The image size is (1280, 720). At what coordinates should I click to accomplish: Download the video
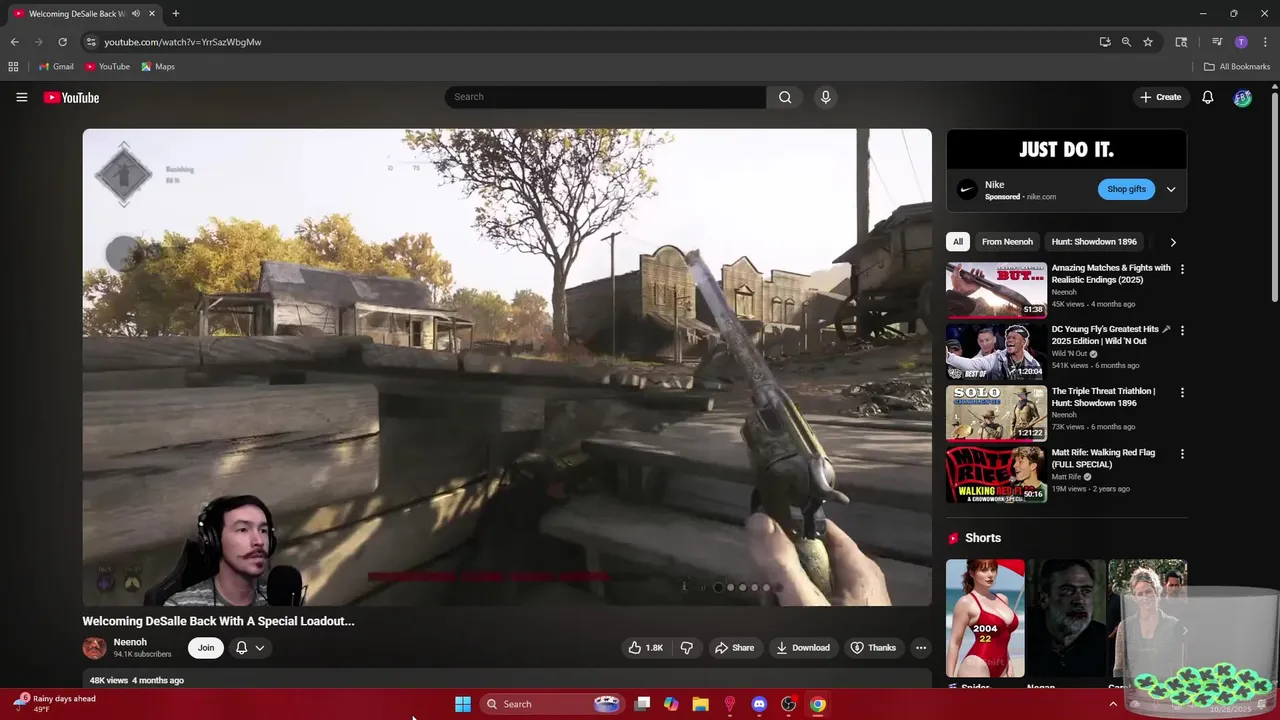tap(803, 648)
